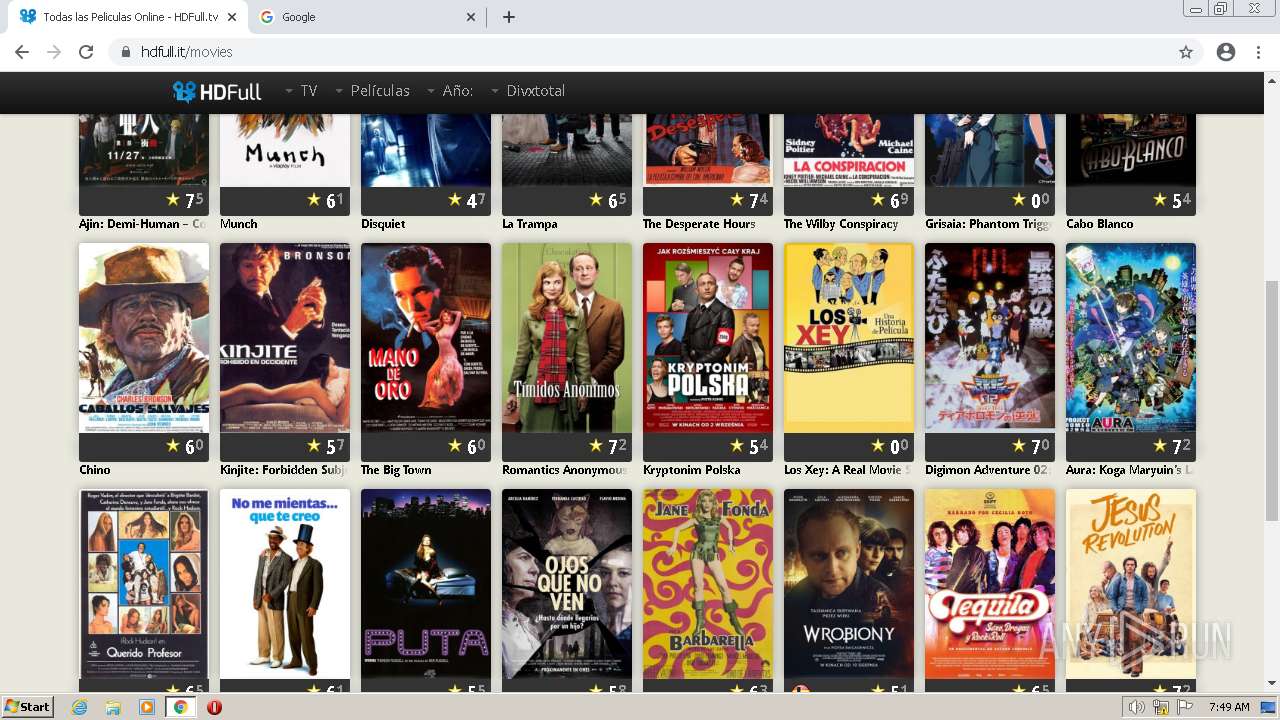Select the Caballos Salvajes poster thumbnail
Image resolution: width=1280 pixels, height=720 pixels.
(x=144, y=338)
